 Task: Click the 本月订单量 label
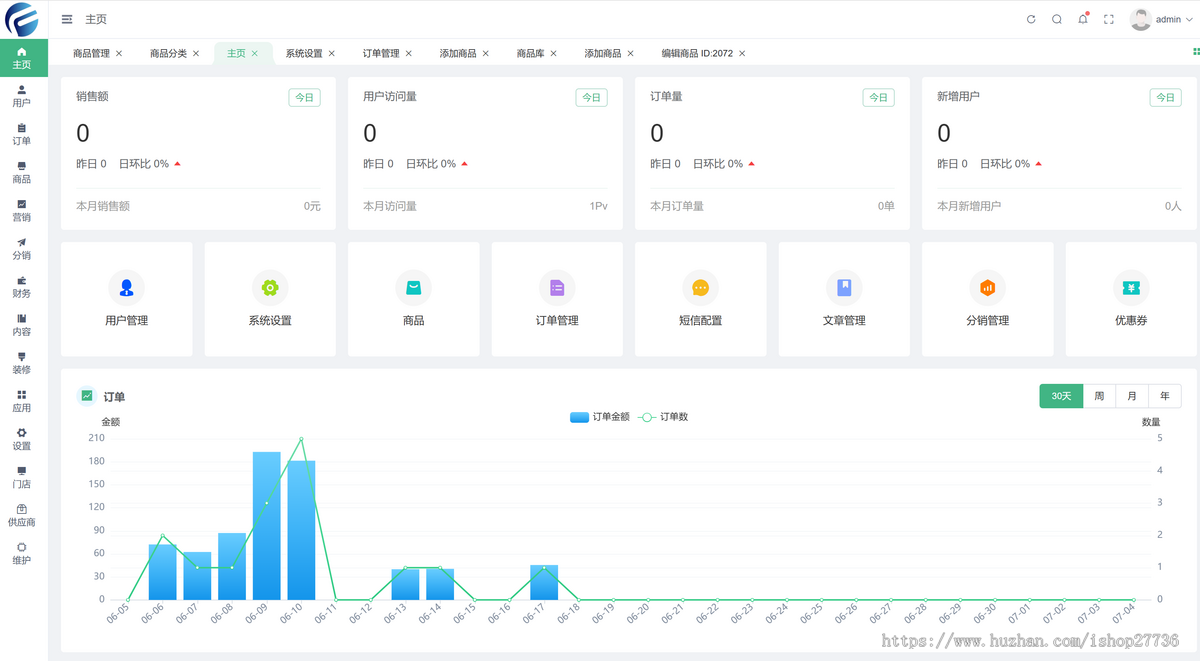point(677,206)
